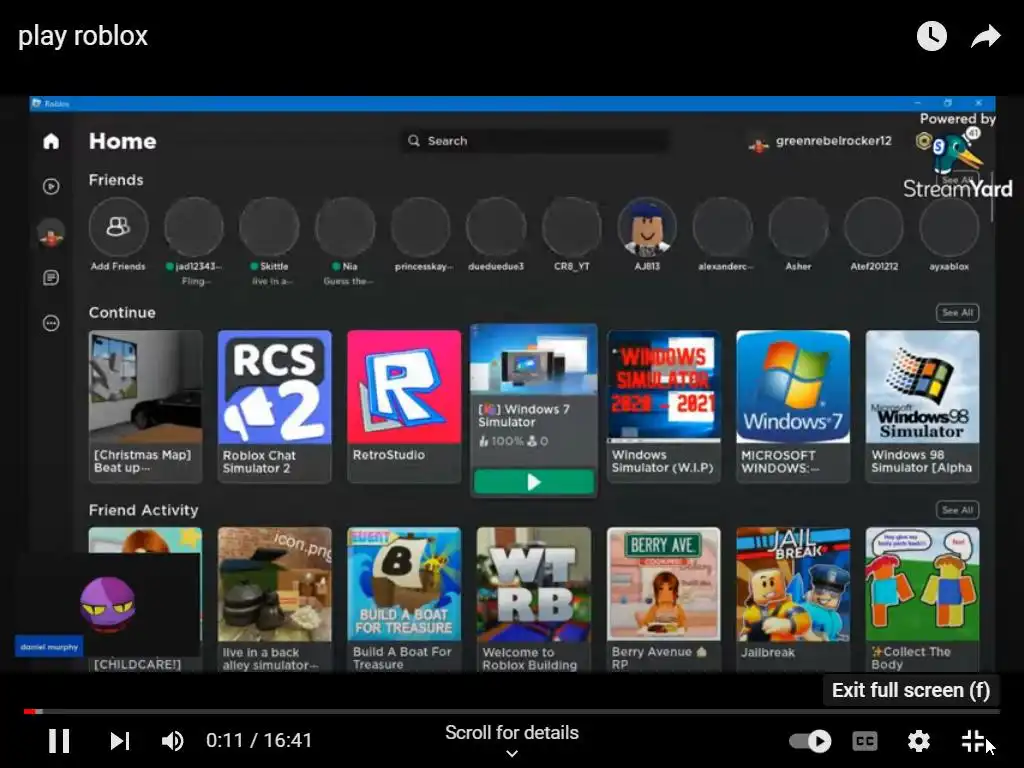Image resolution: width=1024 pixels, height=768 pixels.
Task: Open Welcome to Roblox Building game
Action: click(x=534, y=600)
